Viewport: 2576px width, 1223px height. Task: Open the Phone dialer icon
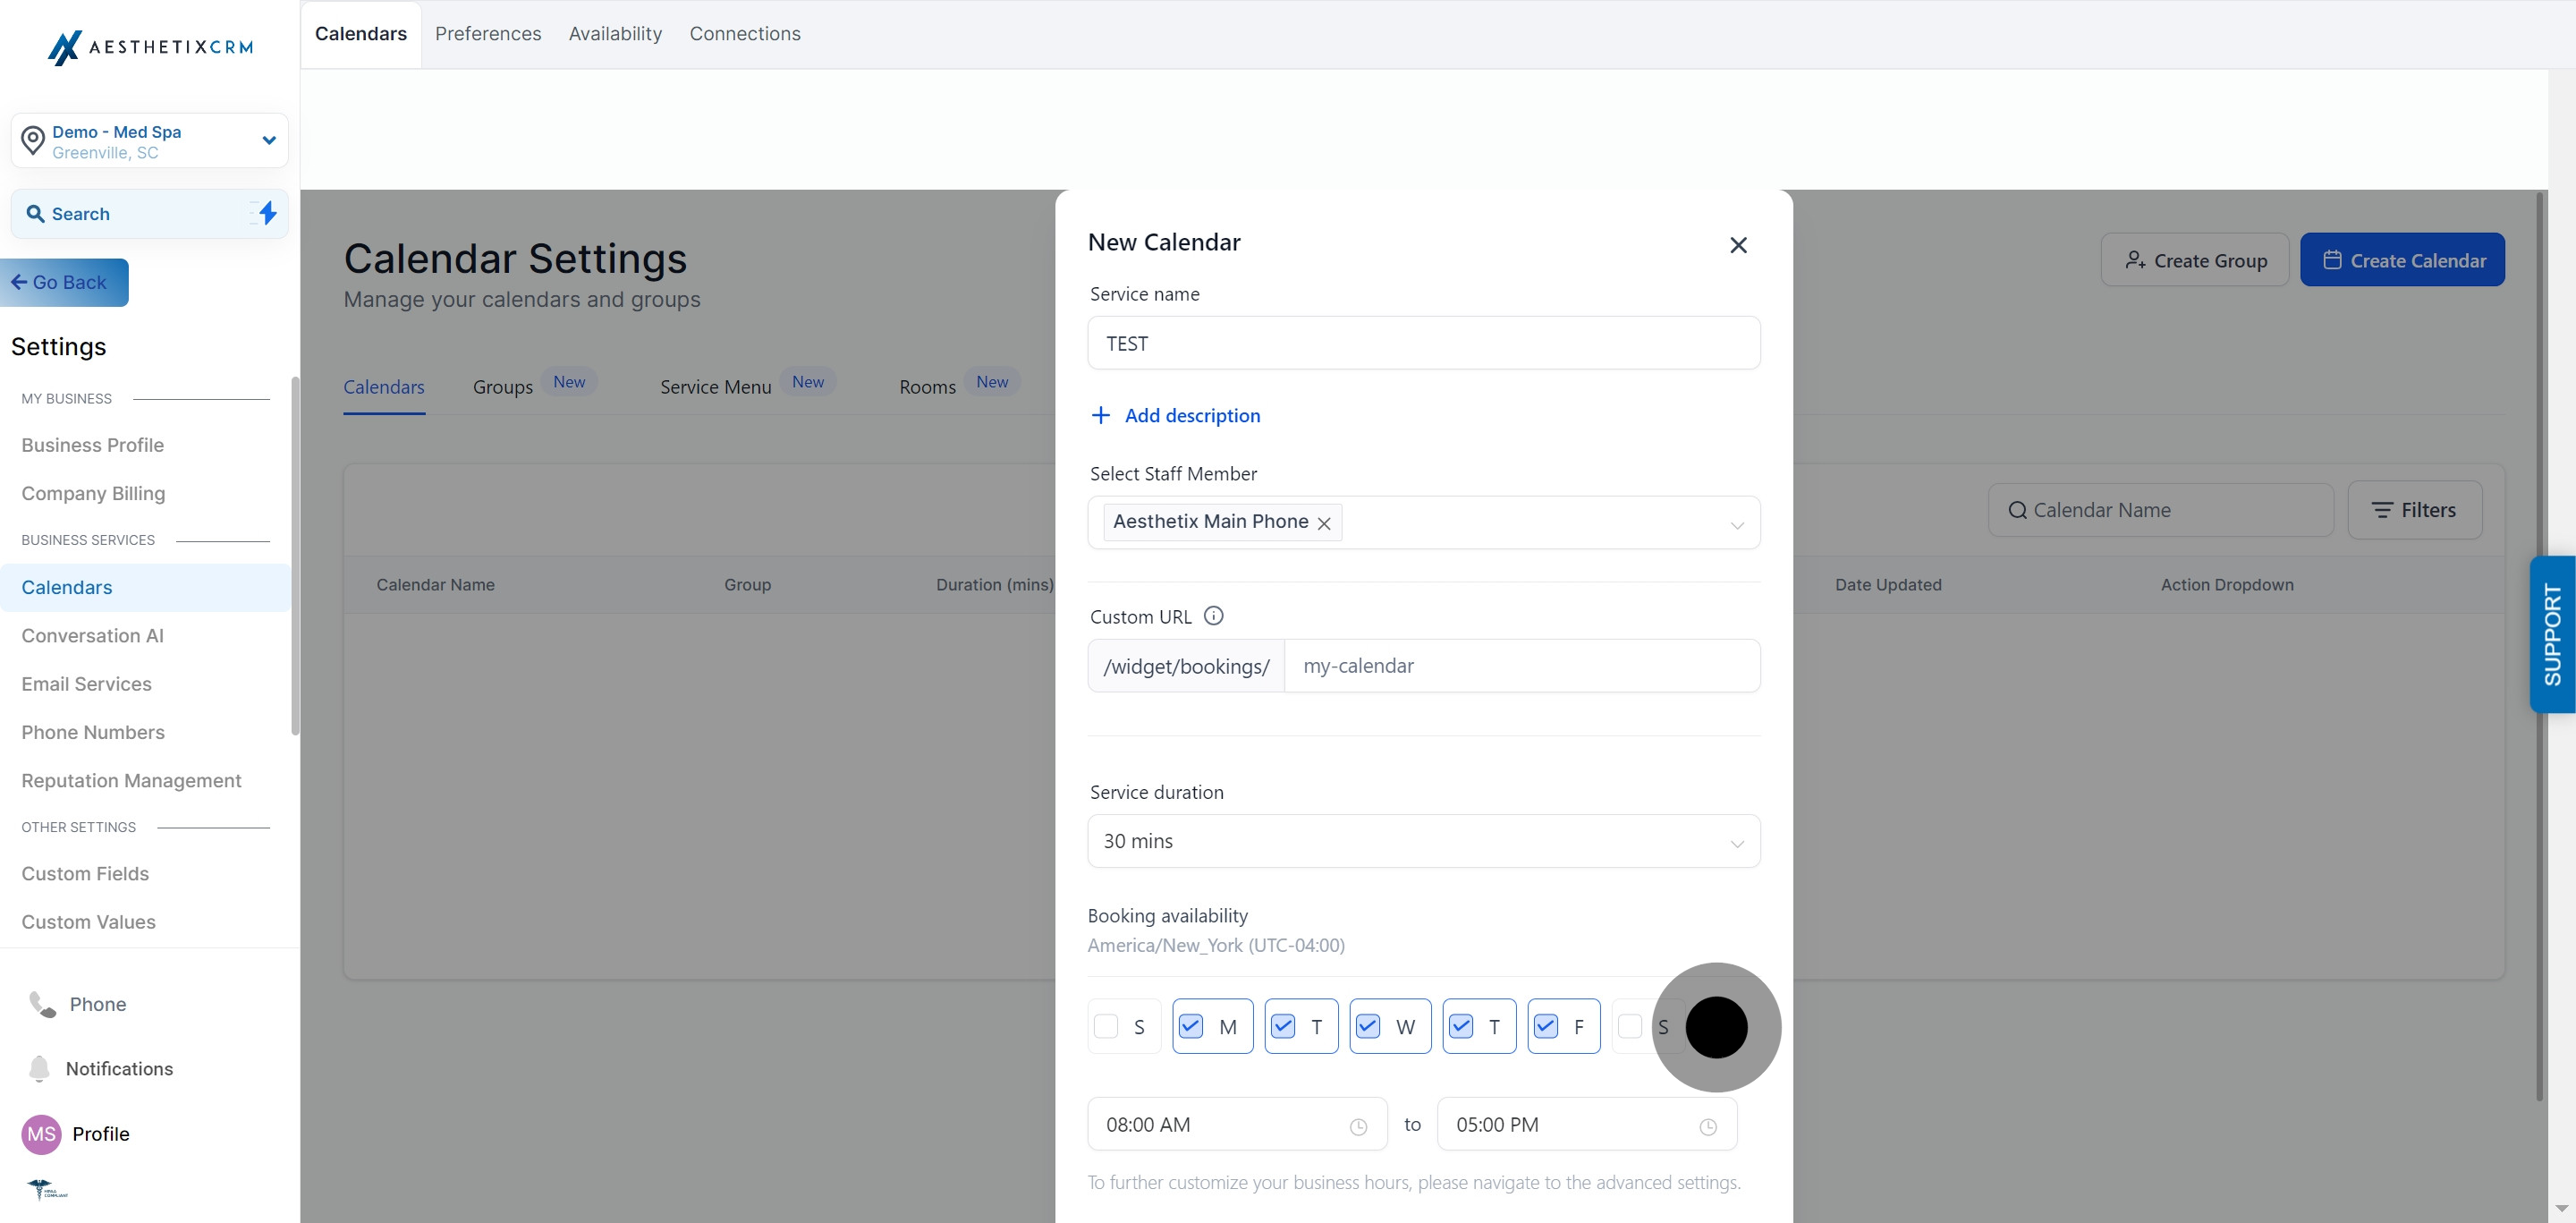coord(42,1004)
